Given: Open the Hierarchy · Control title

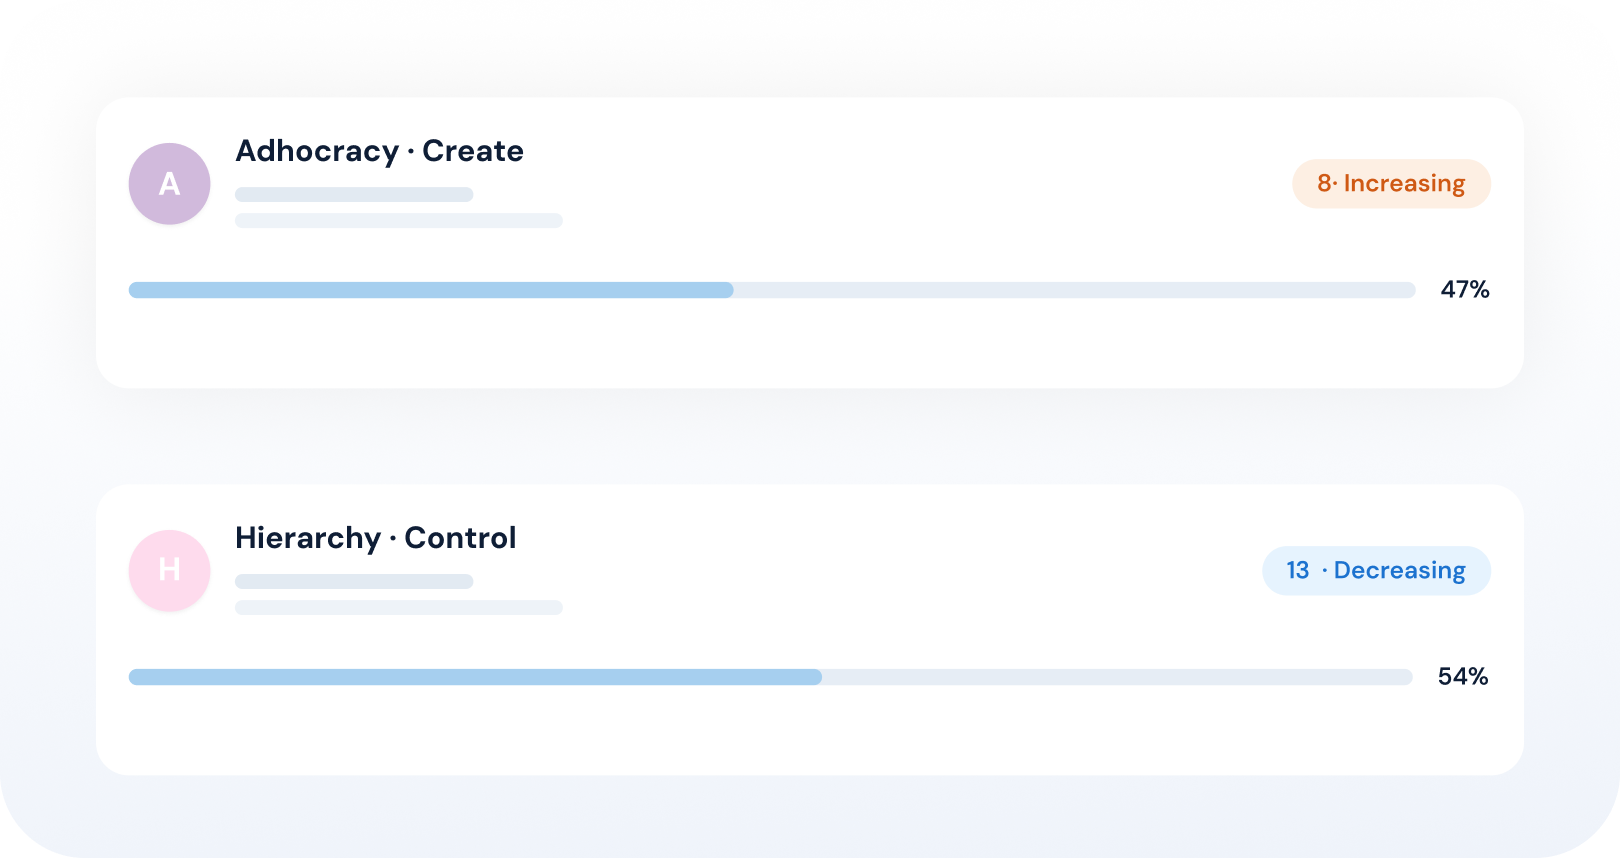Looking at the screenshot, I should (375, 538).
